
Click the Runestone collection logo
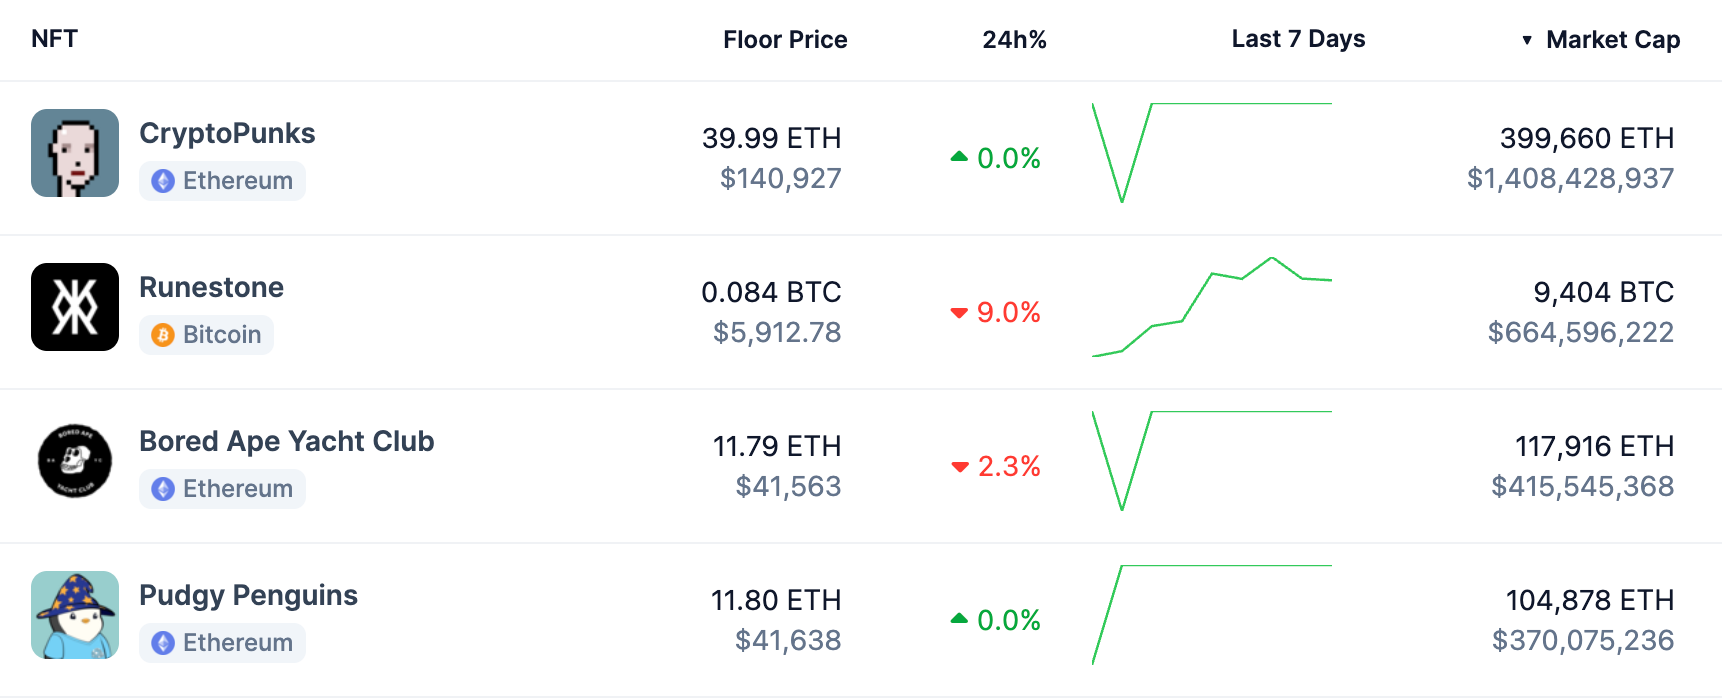(x=75, y=307)
